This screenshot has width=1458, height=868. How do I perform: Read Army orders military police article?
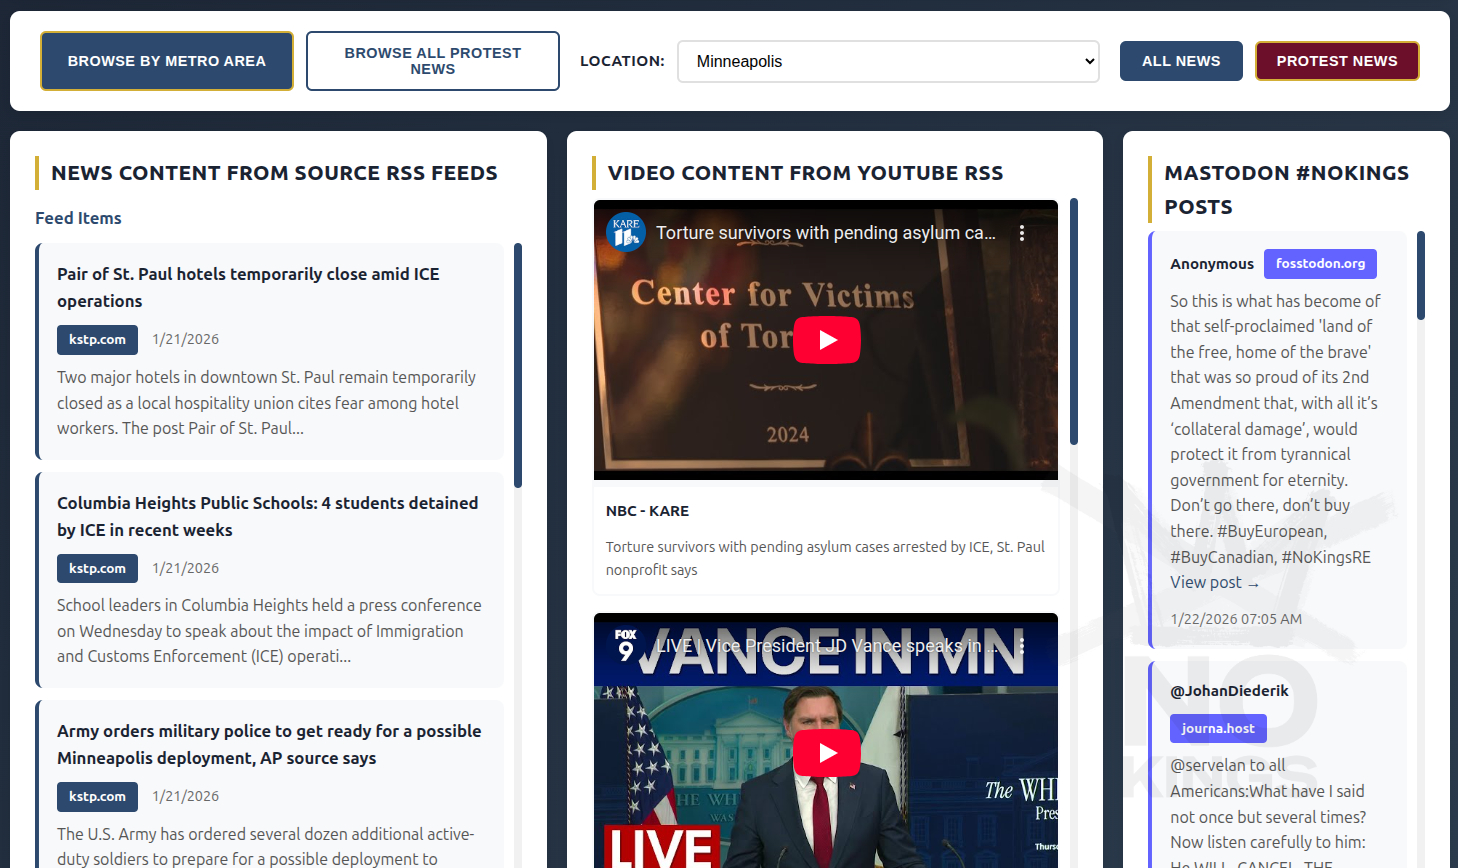[x=269, y=744]
